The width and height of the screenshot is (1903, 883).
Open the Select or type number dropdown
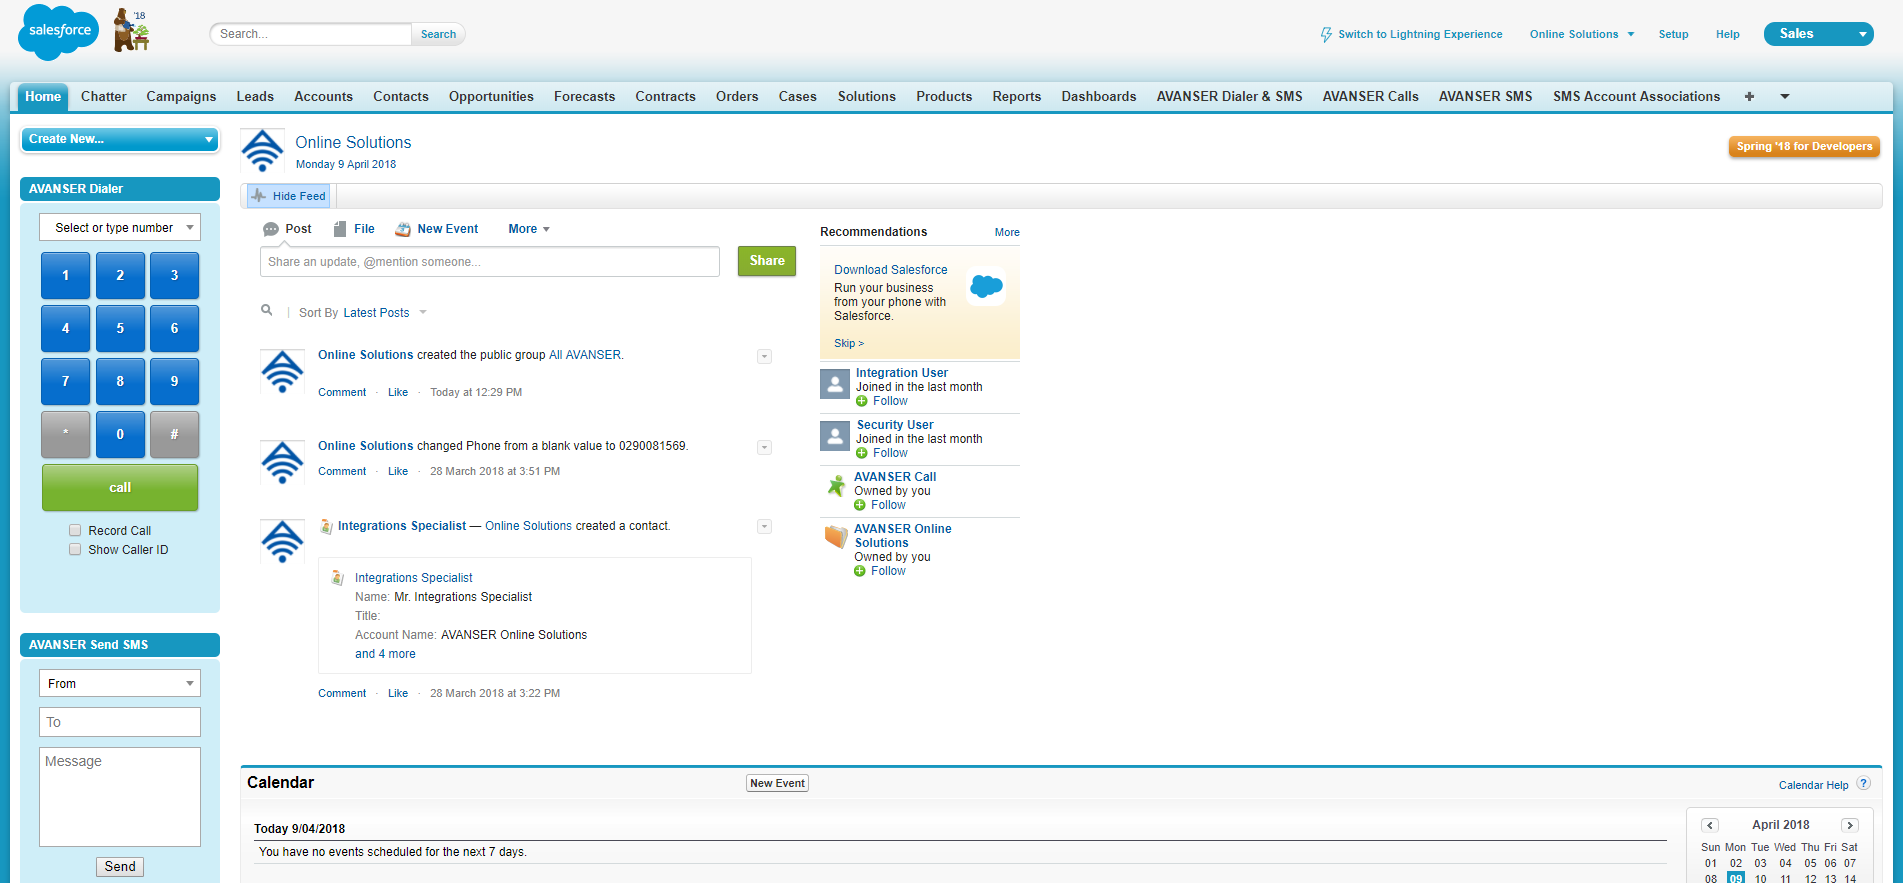pyautogui.click(x=120, y=227)
